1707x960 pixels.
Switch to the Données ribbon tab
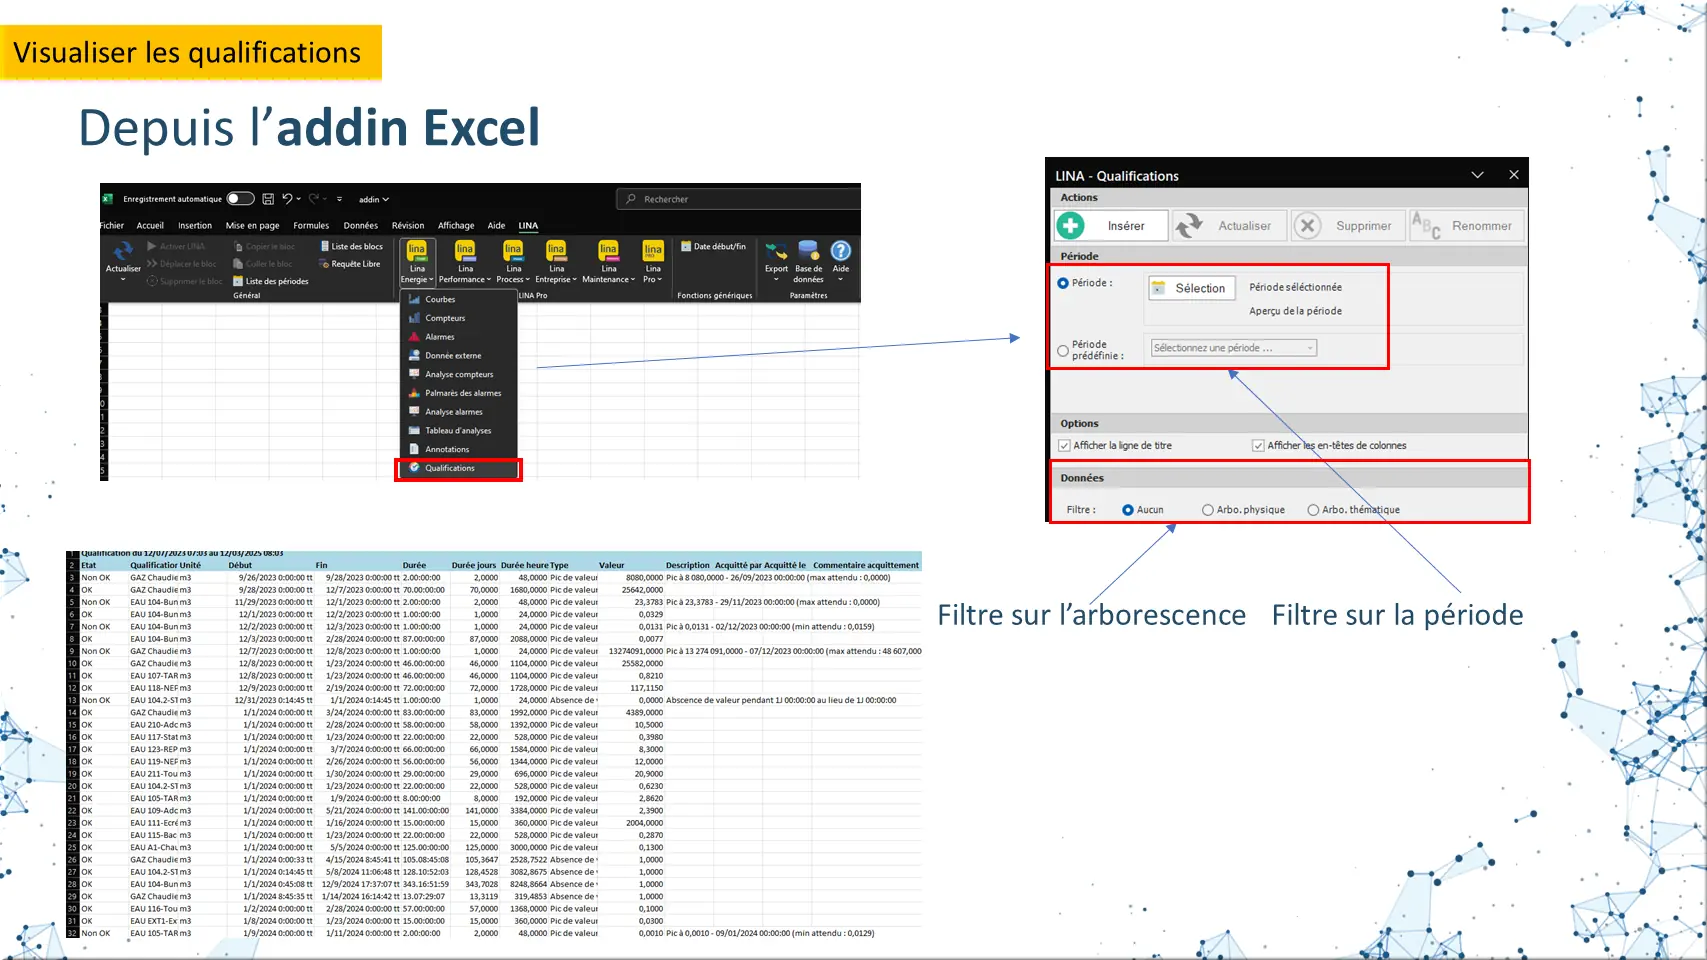(360, 226)
